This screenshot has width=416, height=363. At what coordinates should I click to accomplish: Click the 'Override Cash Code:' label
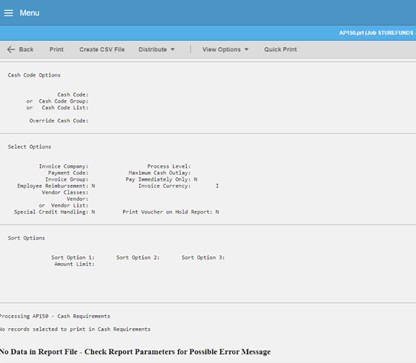59,121
